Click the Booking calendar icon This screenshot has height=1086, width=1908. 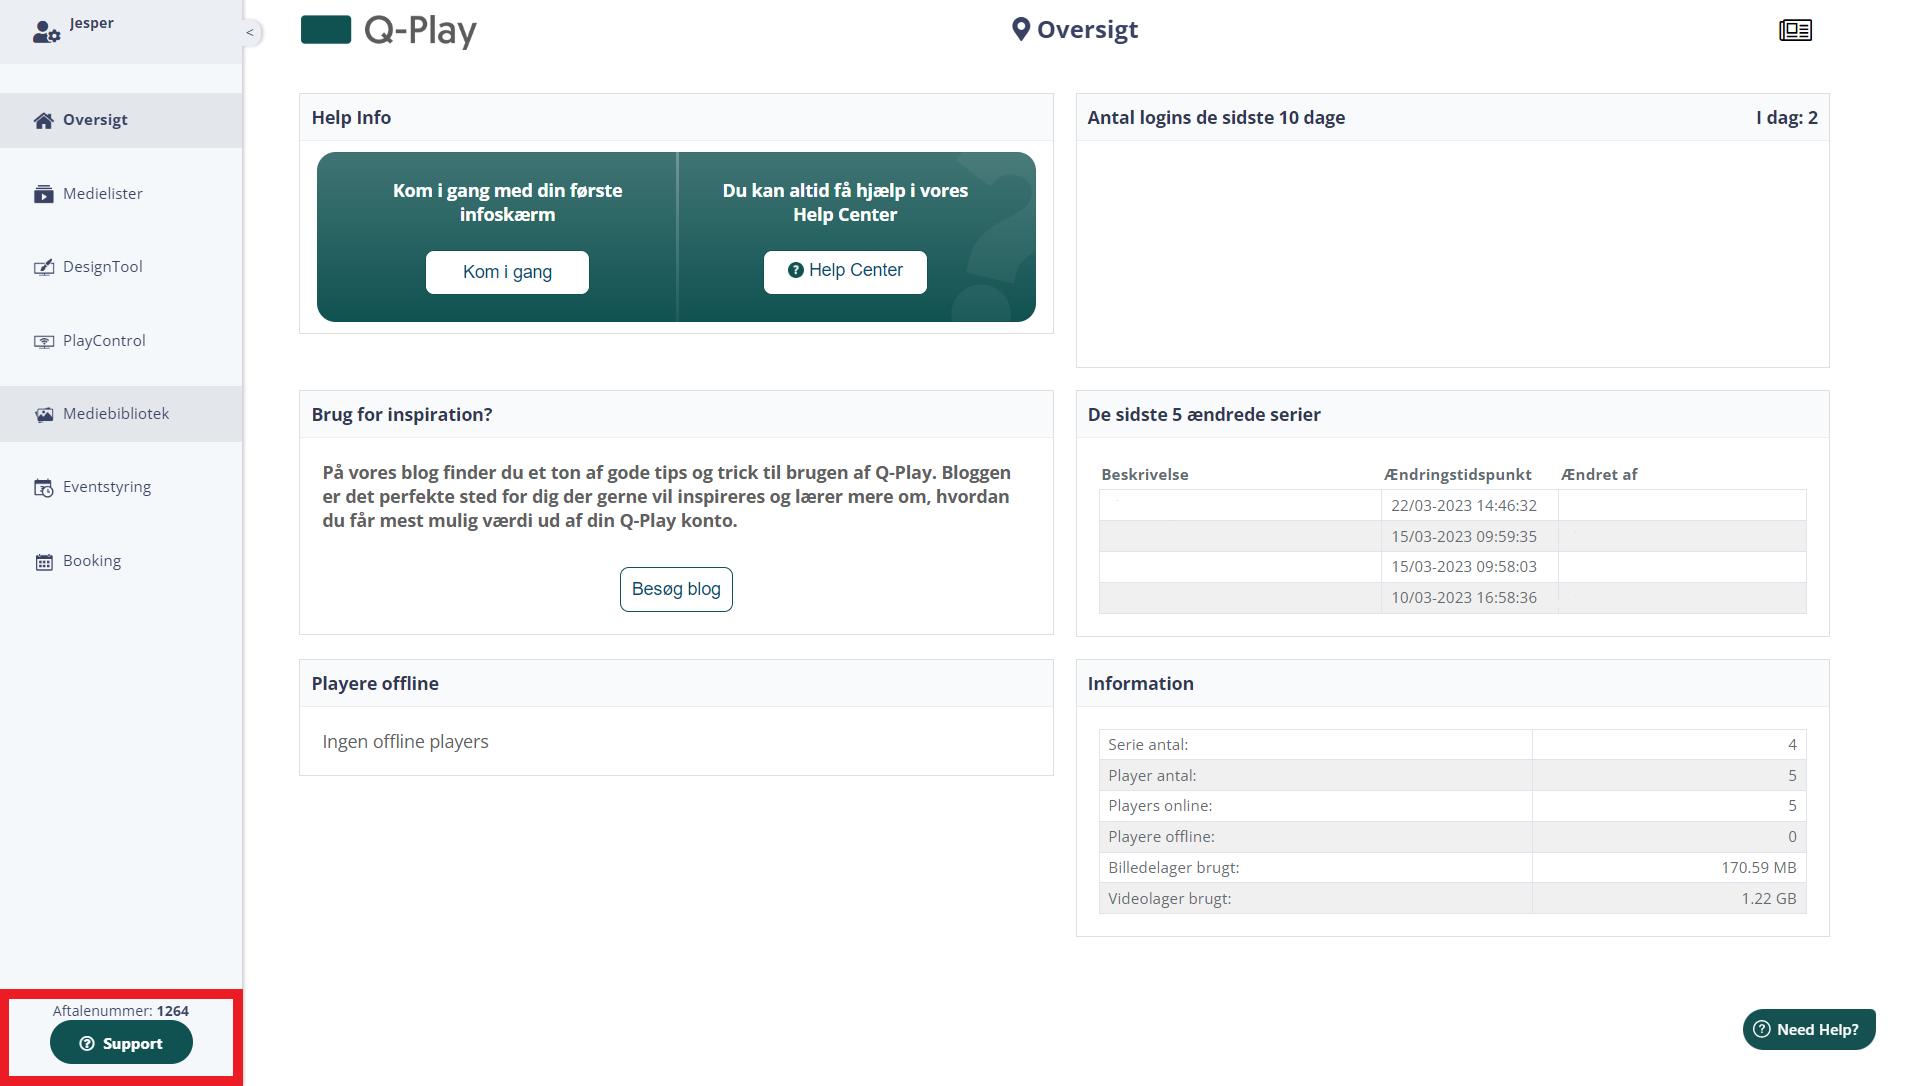click(x=44, y=562)
